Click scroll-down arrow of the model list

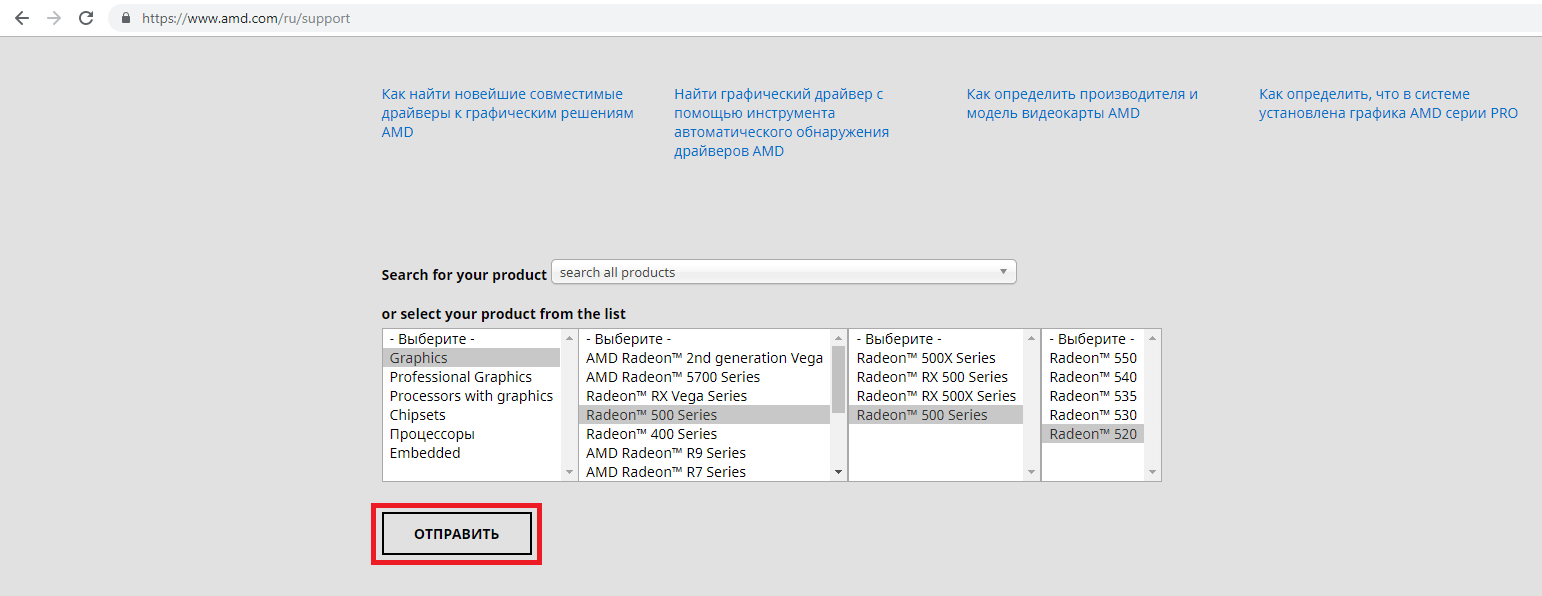point(1152,472)
